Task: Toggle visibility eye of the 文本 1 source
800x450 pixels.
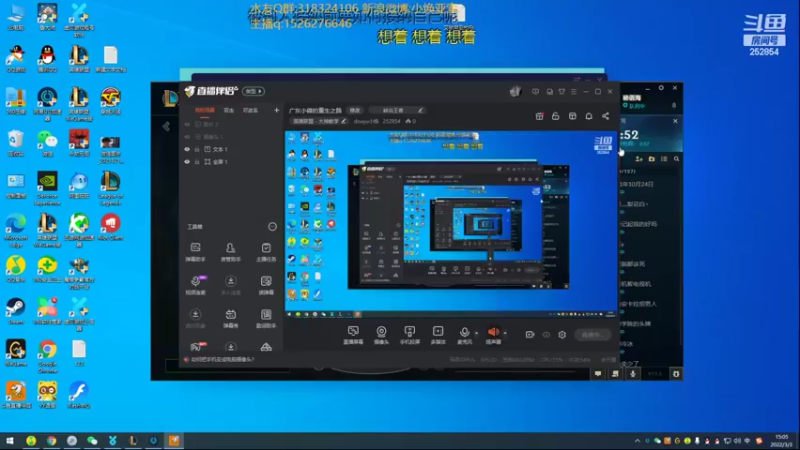Action: 187,149
